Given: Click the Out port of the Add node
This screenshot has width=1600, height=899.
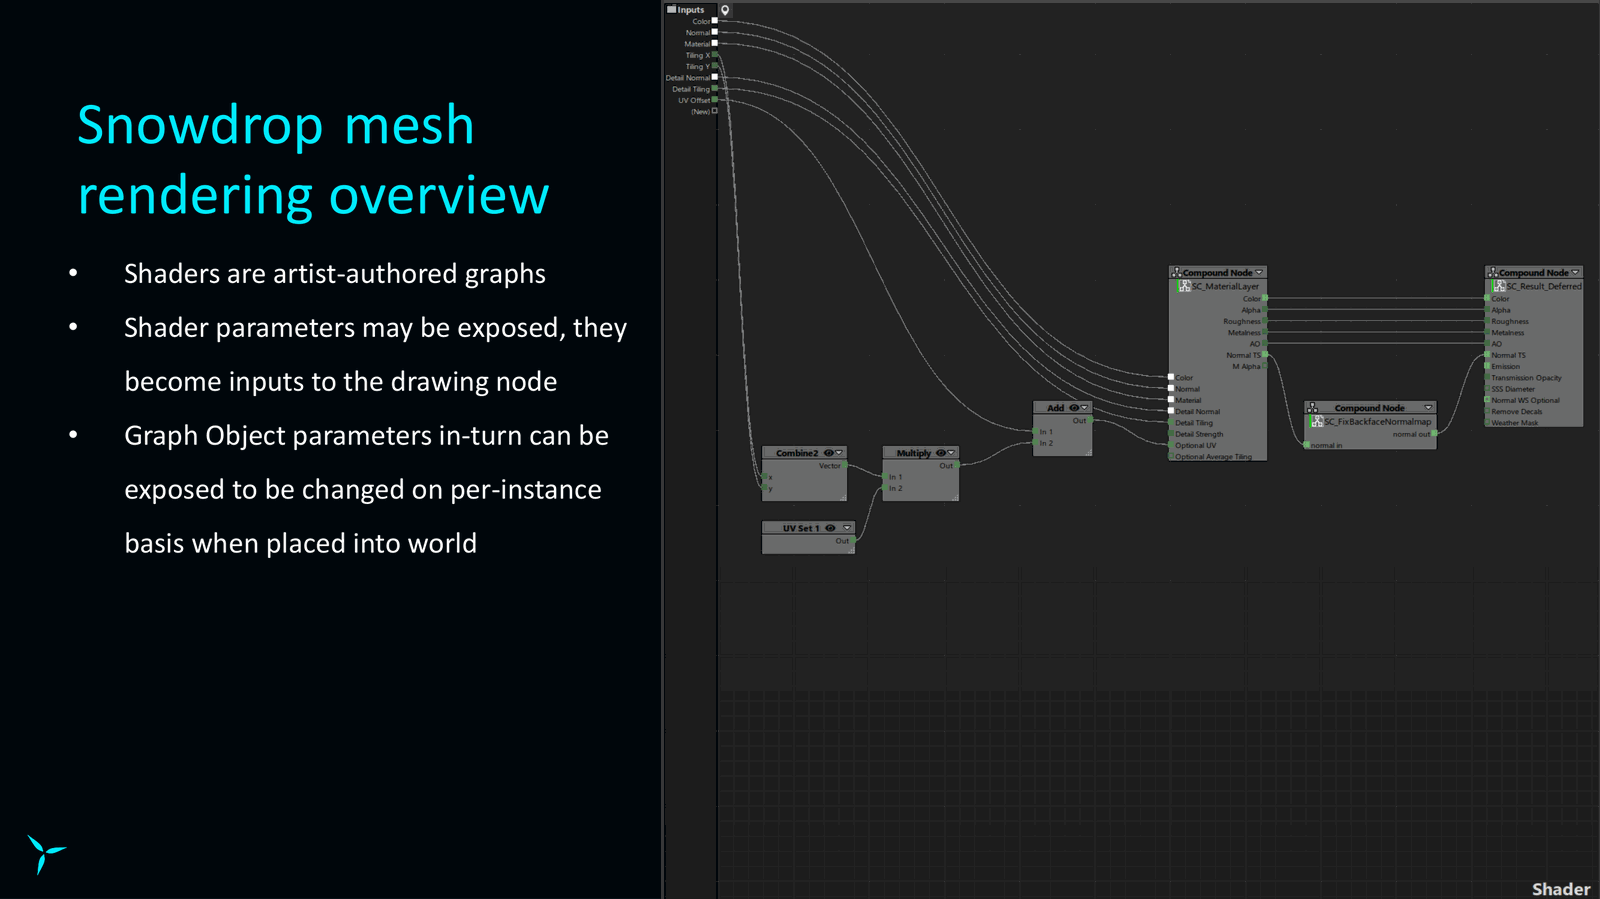Looking at the screenshot, I should point(1091,421).
